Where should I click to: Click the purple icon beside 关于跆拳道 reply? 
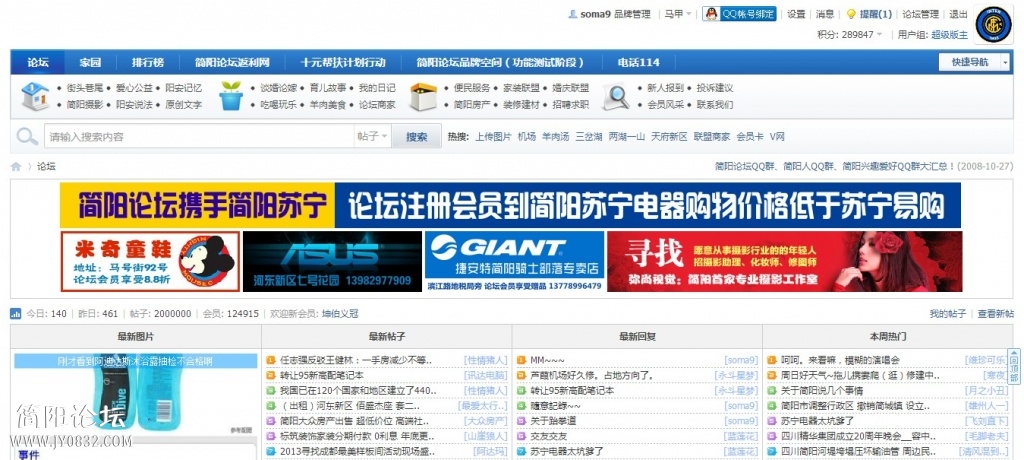pyautogui.click(x=521, y=421)
